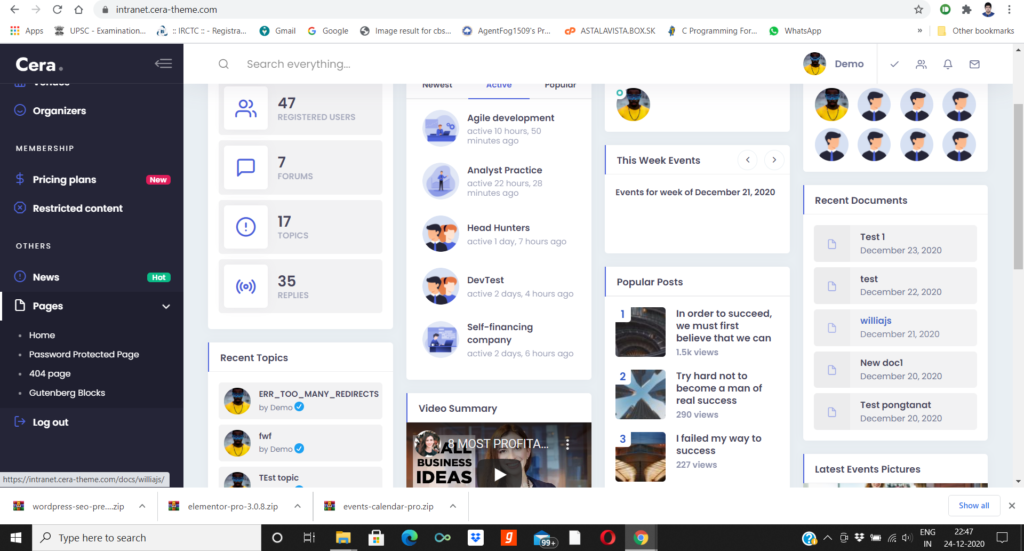This screenshot has width=1024, height=551.
Task: Open Password Protected Page in sidebar
Action: (x=84, y=354)
